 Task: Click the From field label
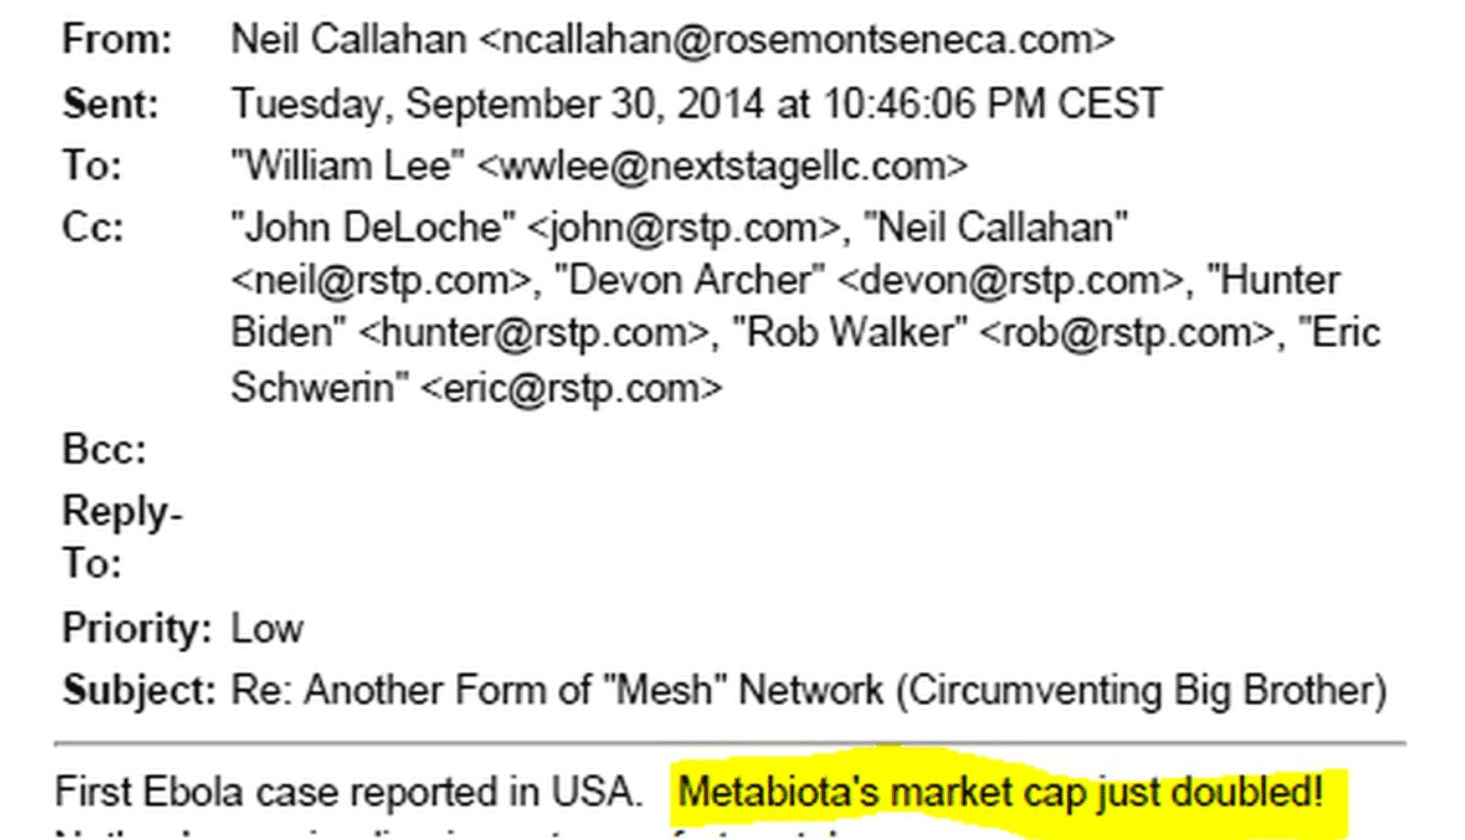[x=117, y=40]
